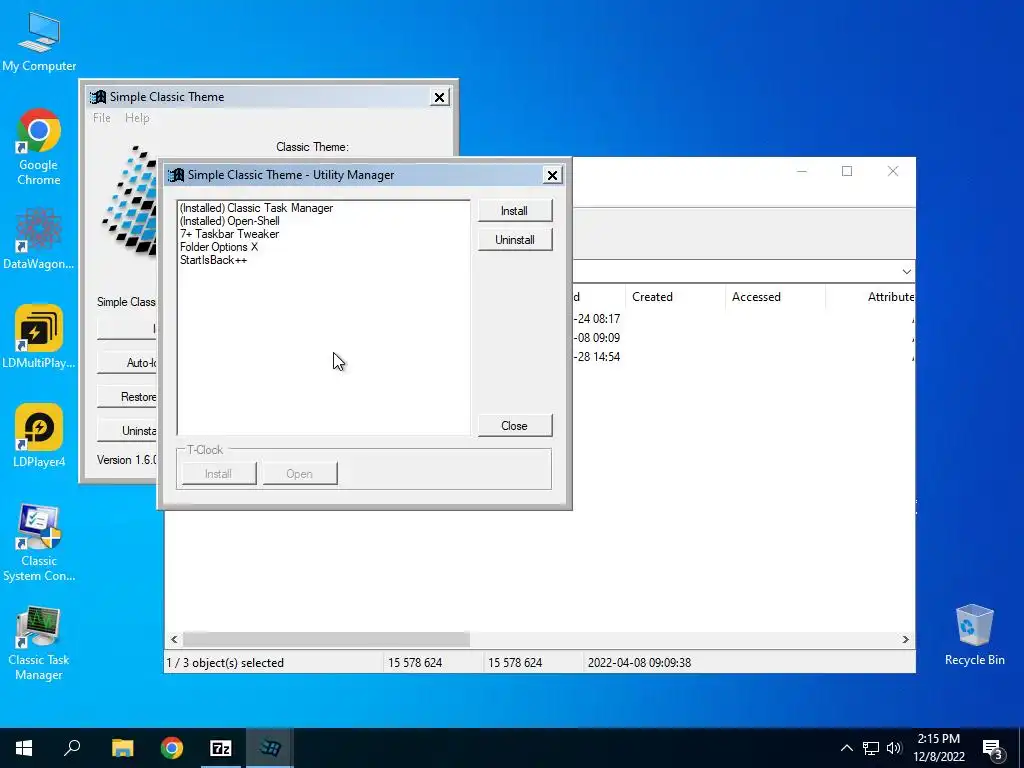
Task: Open the DataWagon desktop shortcut
Action: coord(39,238)
